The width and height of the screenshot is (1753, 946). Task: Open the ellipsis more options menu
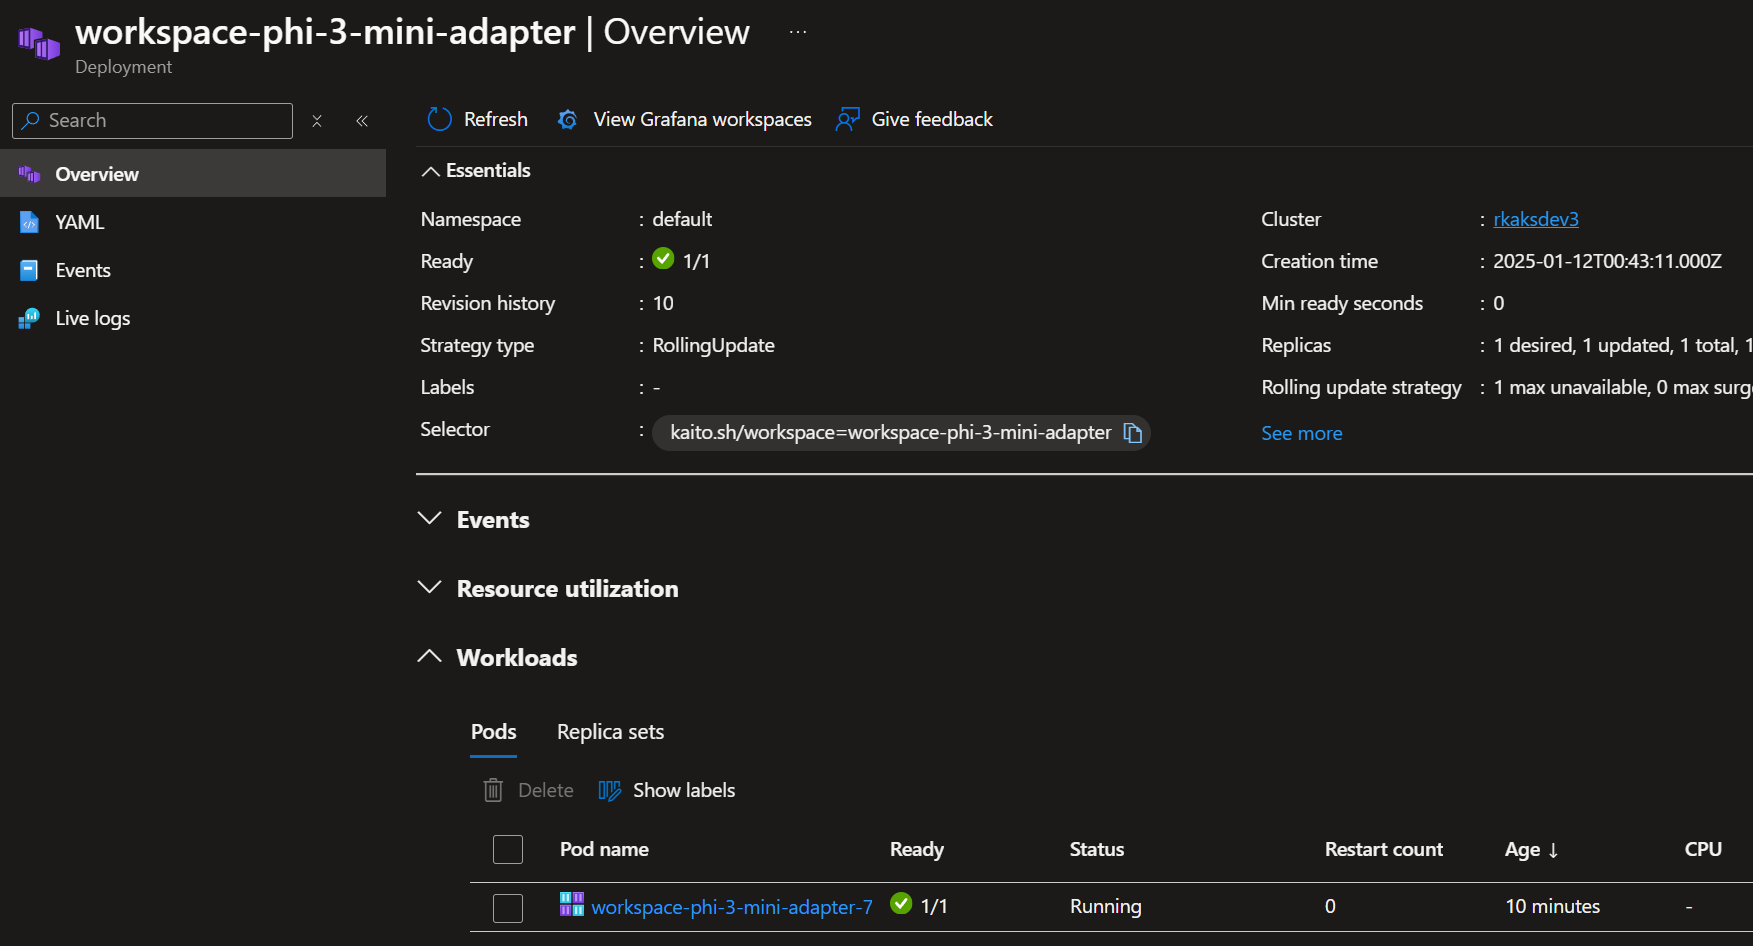click(x=797, y=32)
